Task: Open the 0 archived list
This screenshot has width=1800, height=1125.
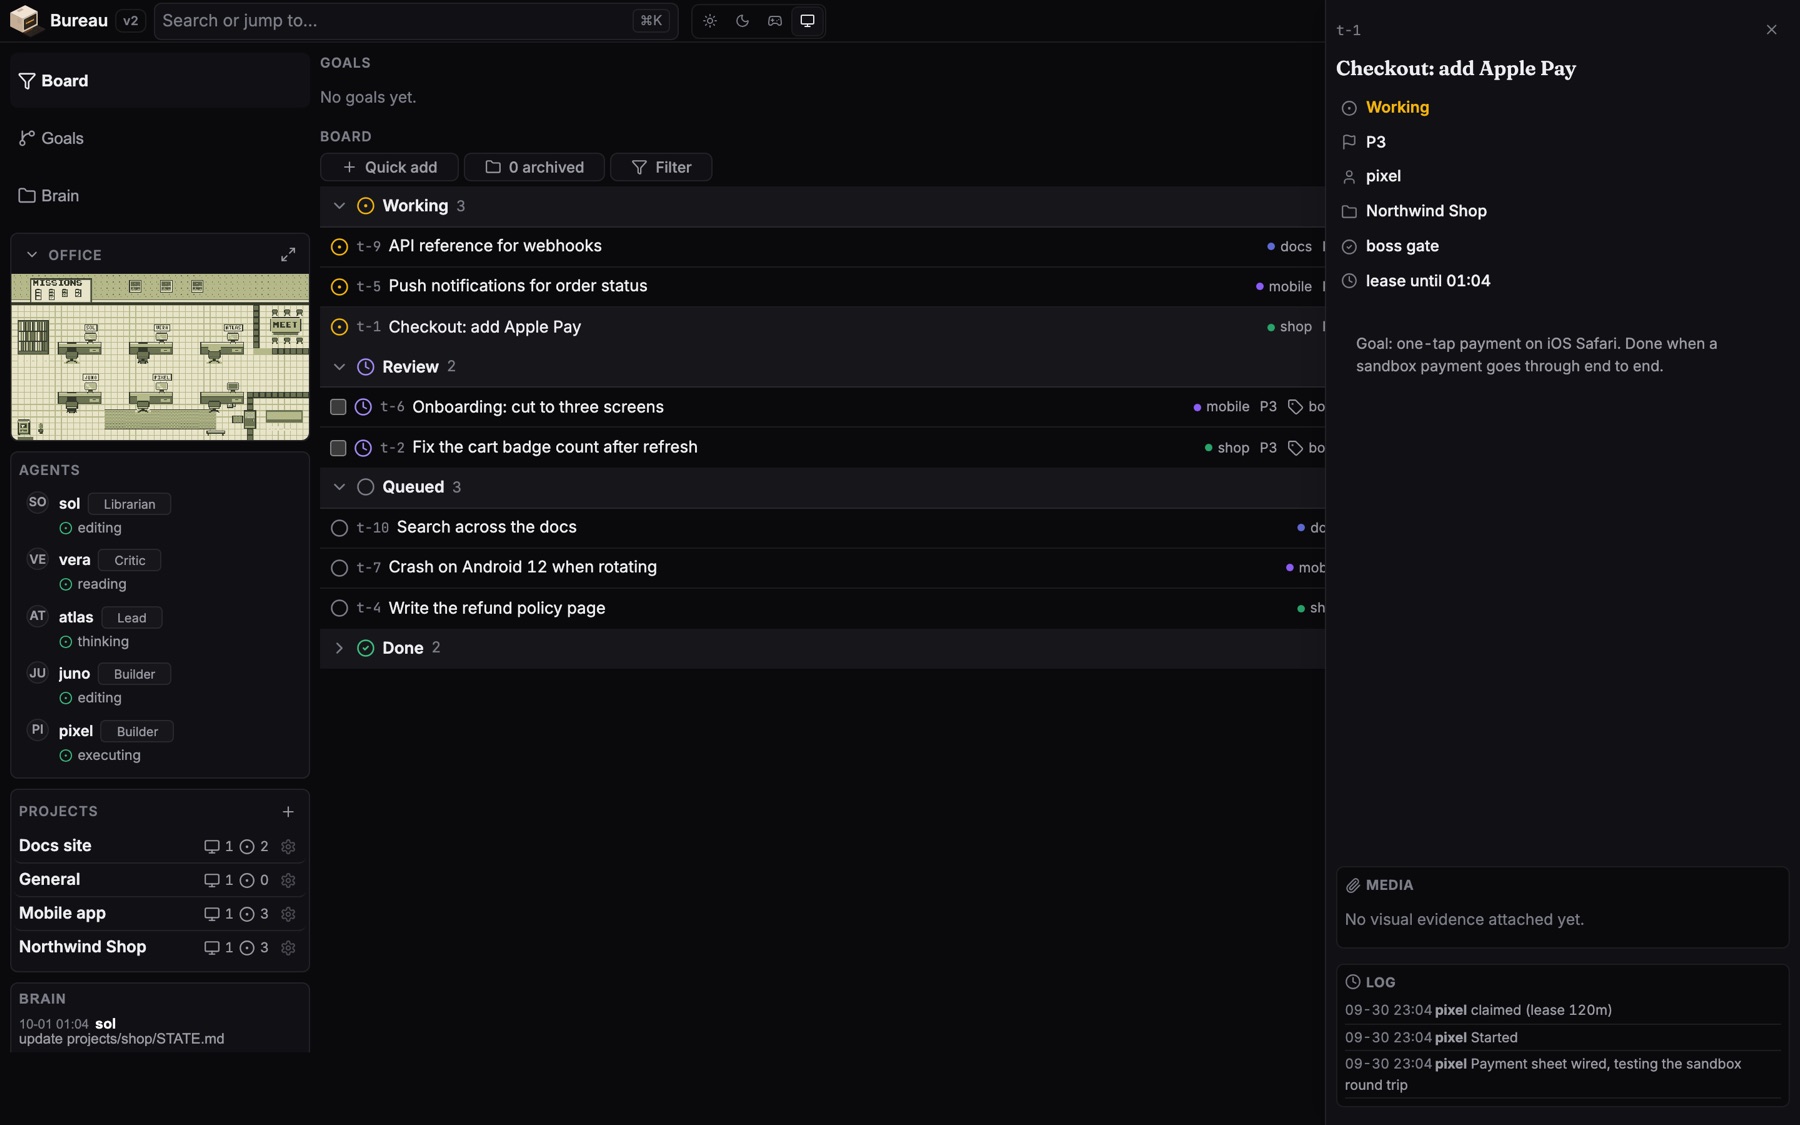Action: (534, 167)
